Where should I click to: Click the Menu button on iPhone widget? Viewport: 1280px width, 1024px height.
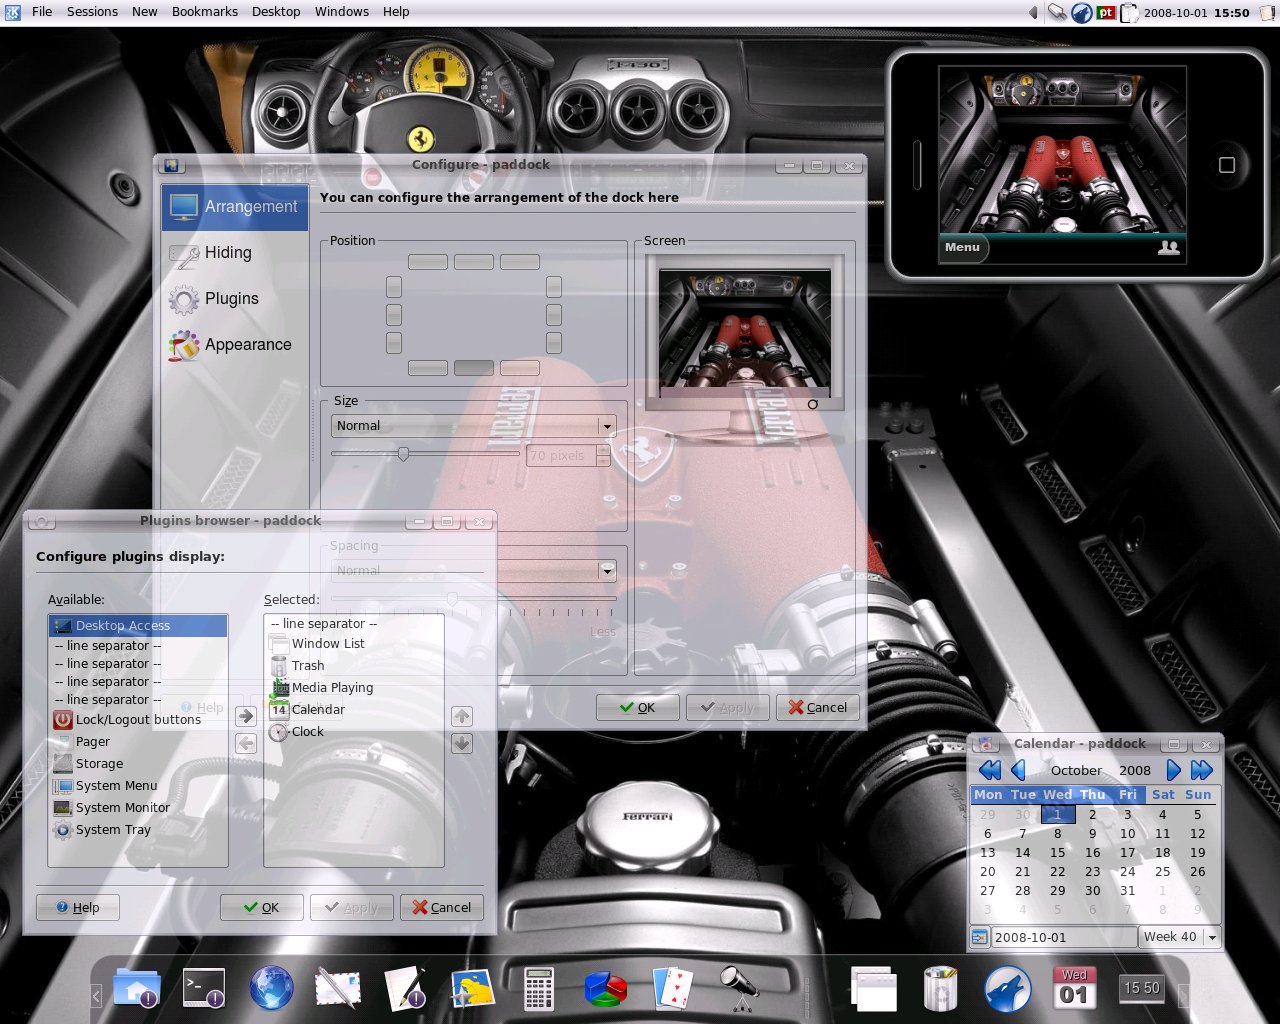(963, 247)
